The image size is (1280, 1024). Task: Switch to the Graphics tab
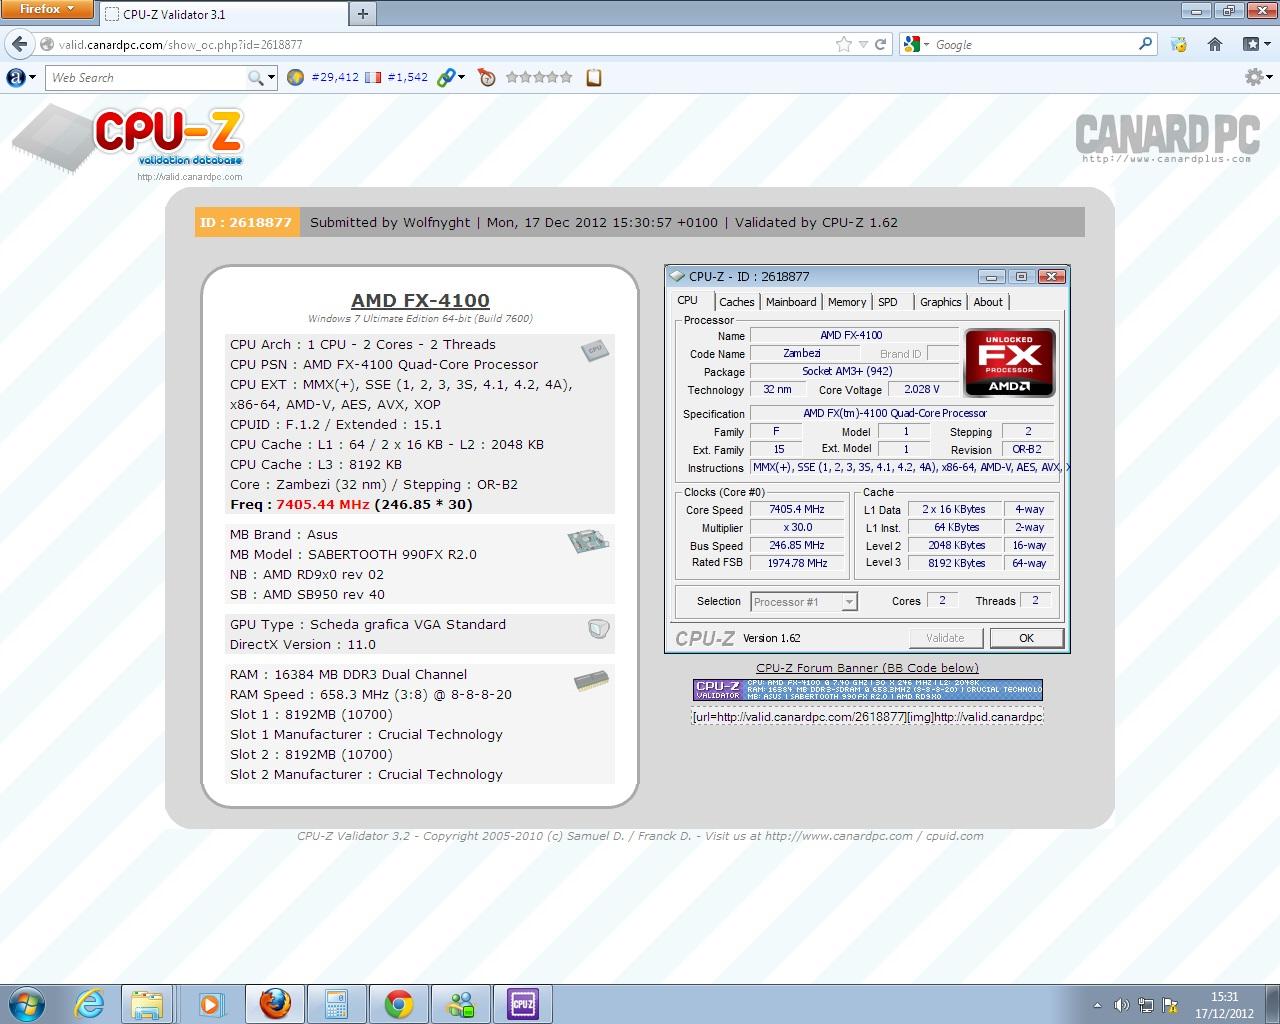click(x=940, y=302)
